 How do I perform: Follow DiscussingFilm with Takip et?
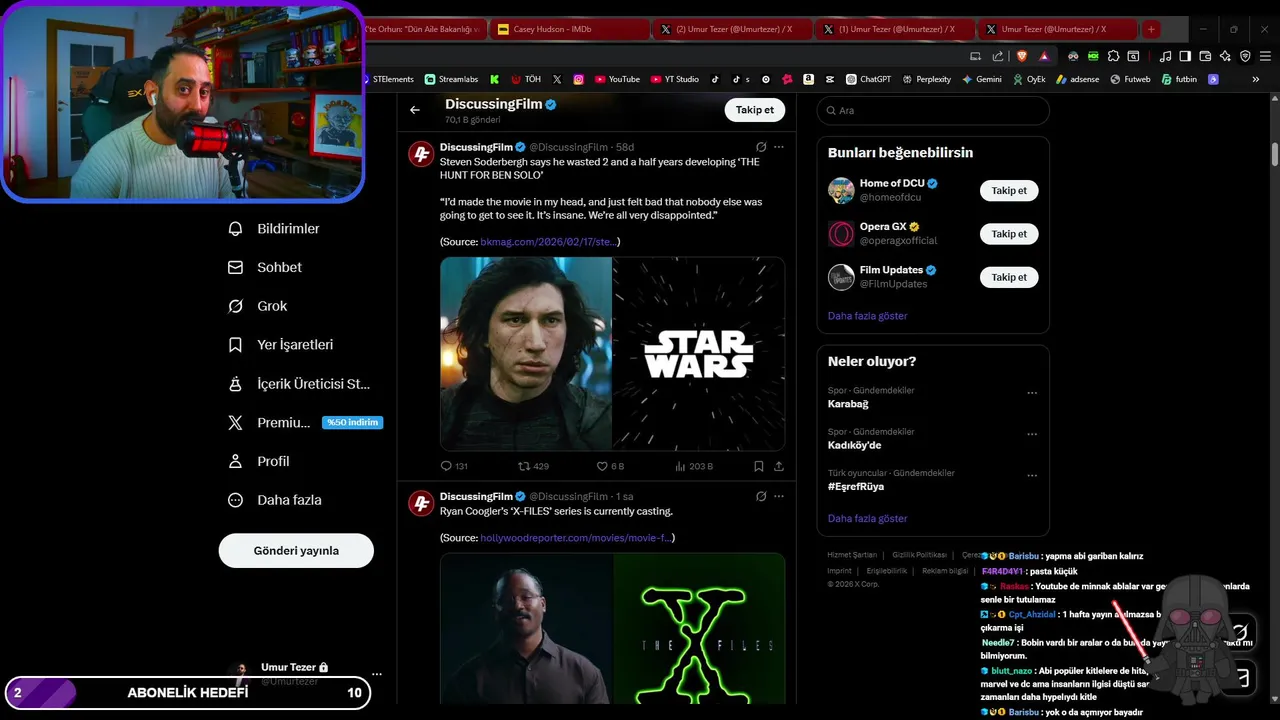755,110
